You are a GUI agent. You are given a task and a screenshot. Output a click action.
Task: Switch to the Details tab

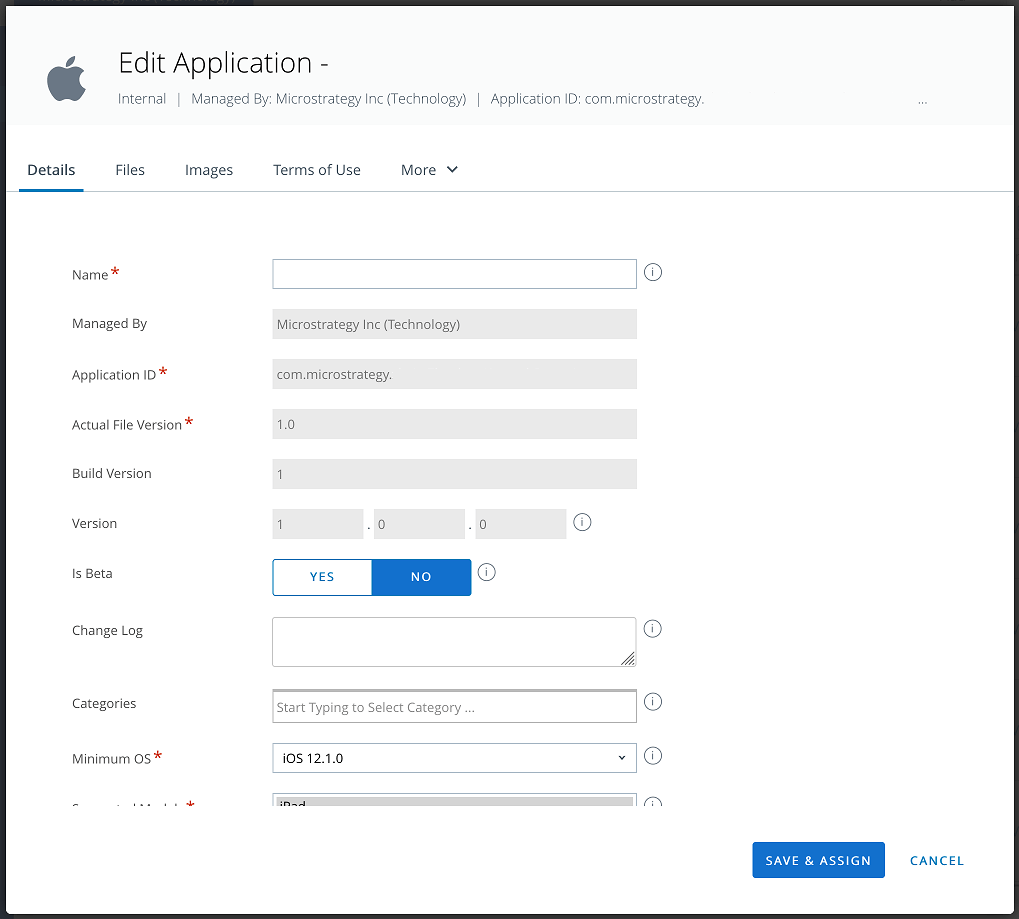[51, 170]
